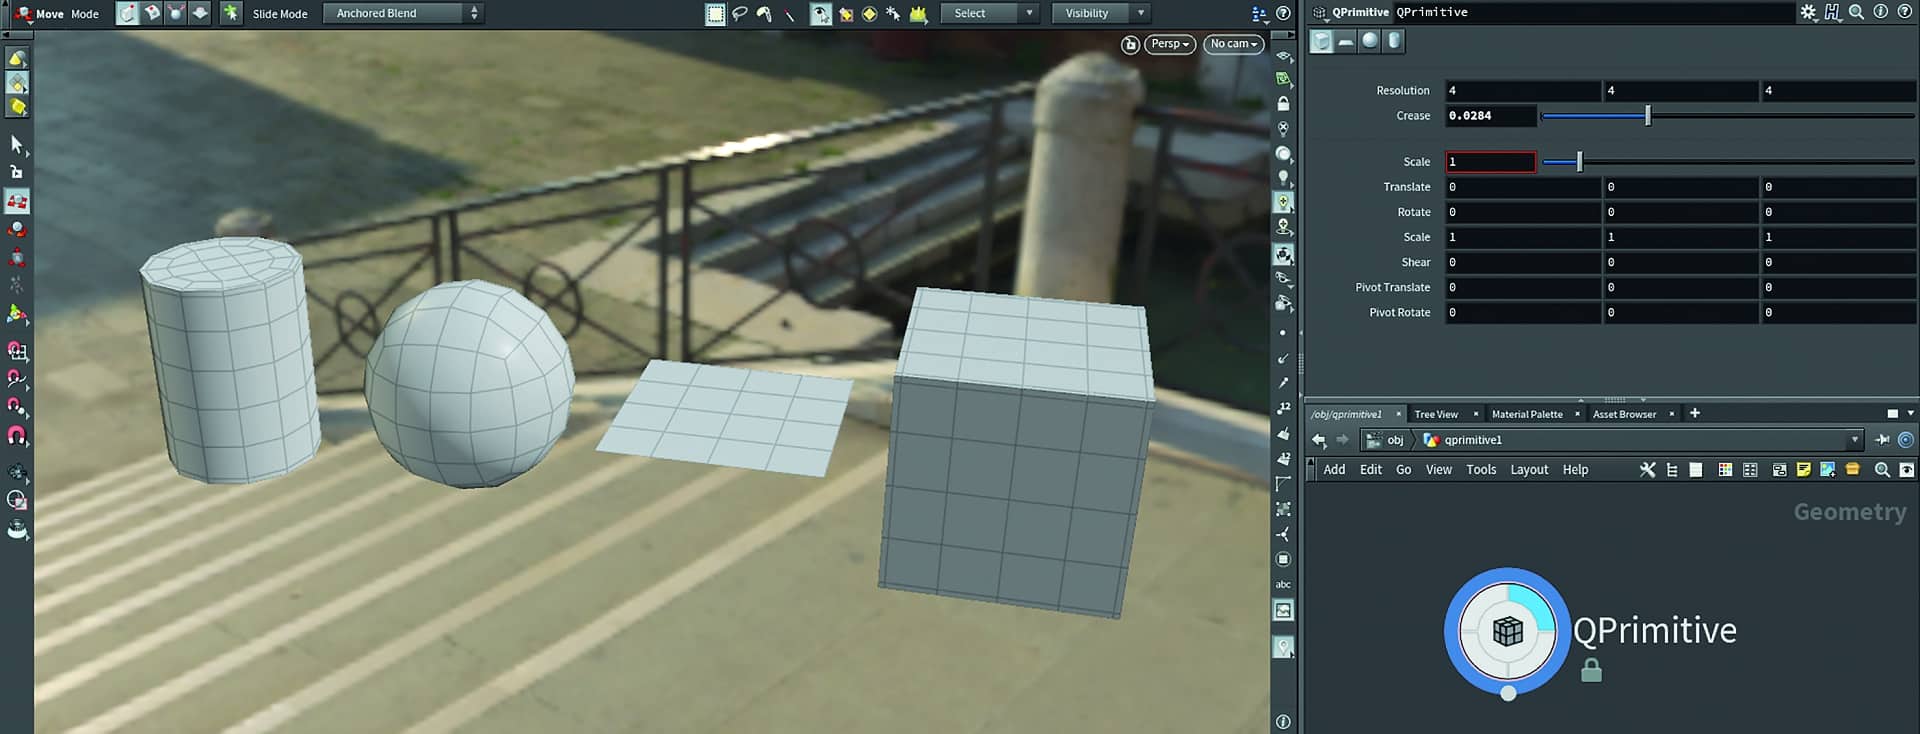Click the first Resolution field

pyautogui.click(x=1522, y=91)
